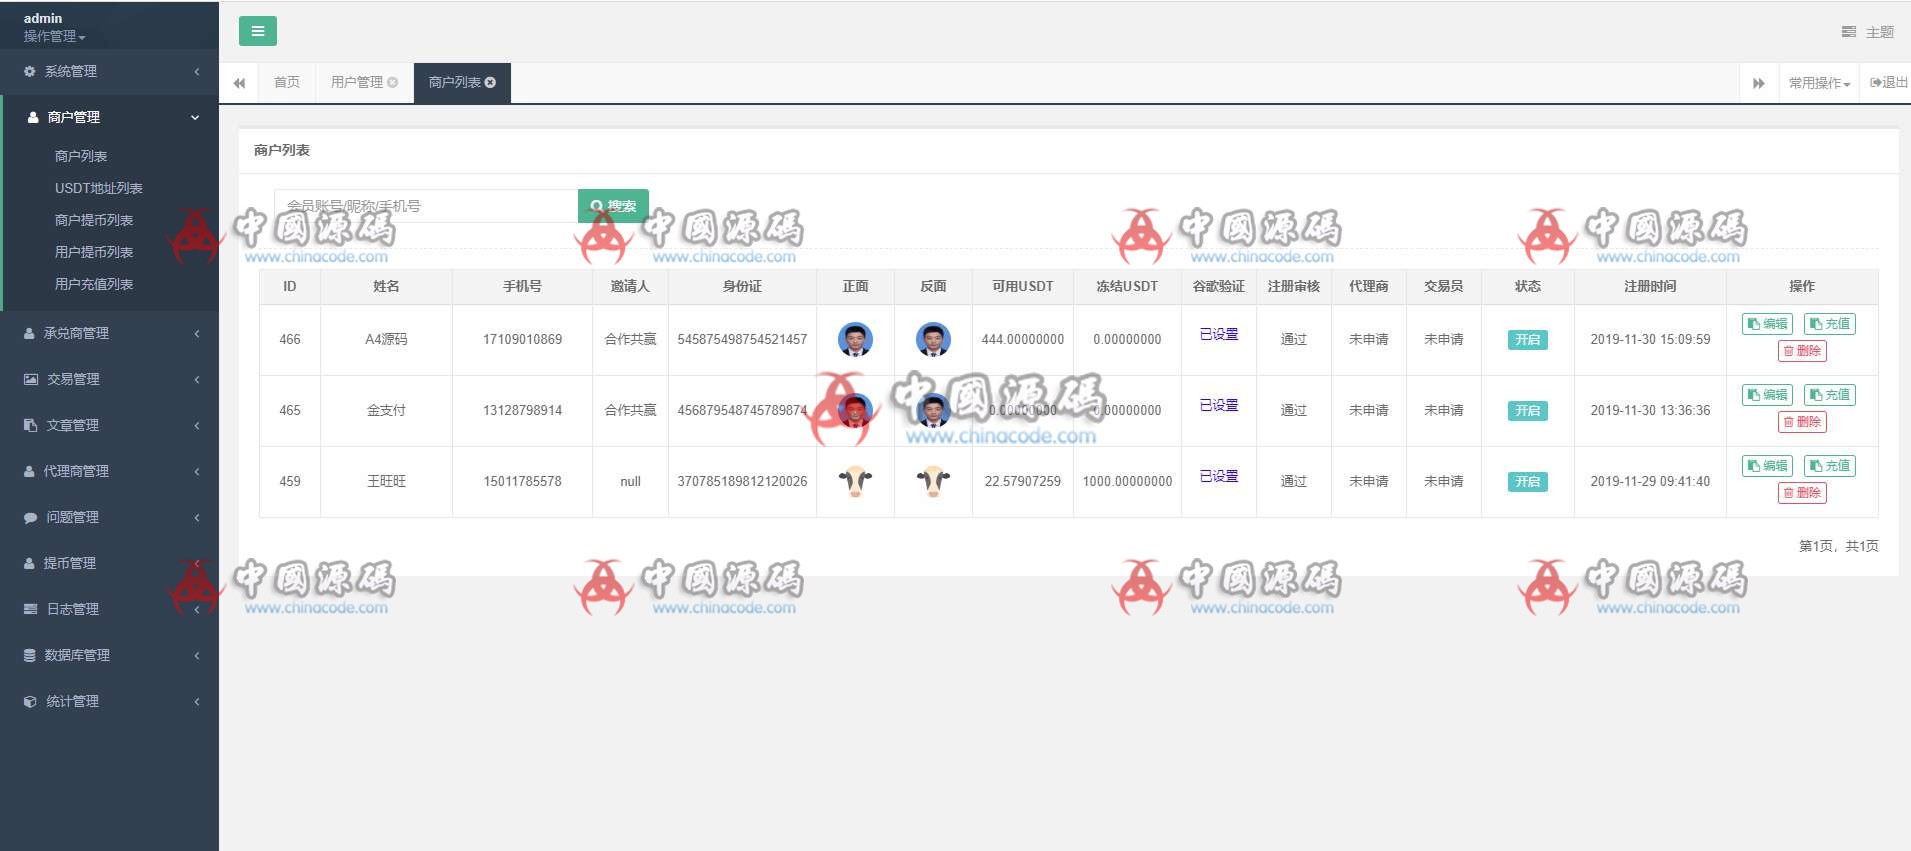Screen dimensions: 1911x851
Task: Click the green hamburger menu toggle button
Action: pos(257,31)
